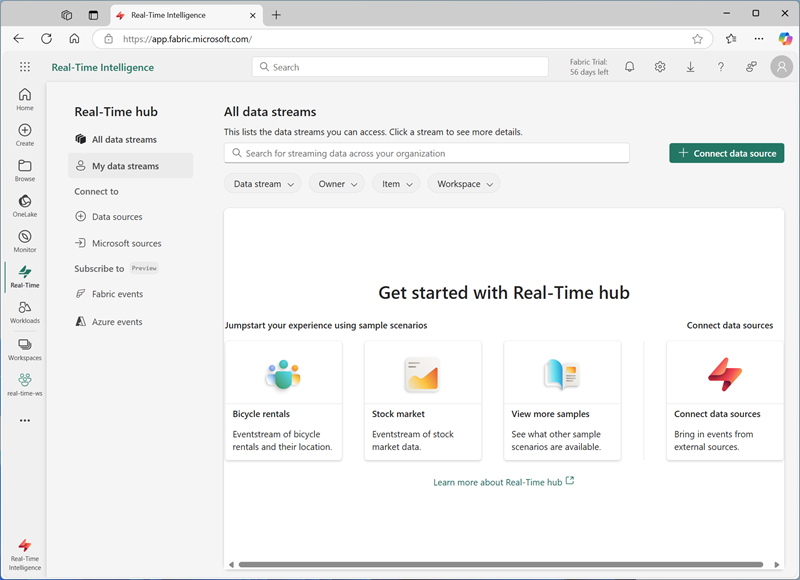Open Azure events under Subscribe to
This screenshot has height=580, width=800.
131,322
